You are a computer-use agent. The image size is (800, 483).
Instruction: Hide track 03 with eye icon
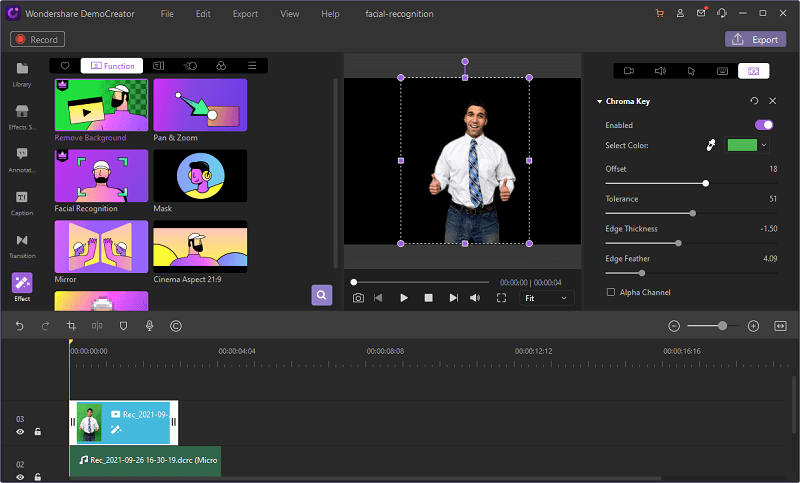click(20, 432)
